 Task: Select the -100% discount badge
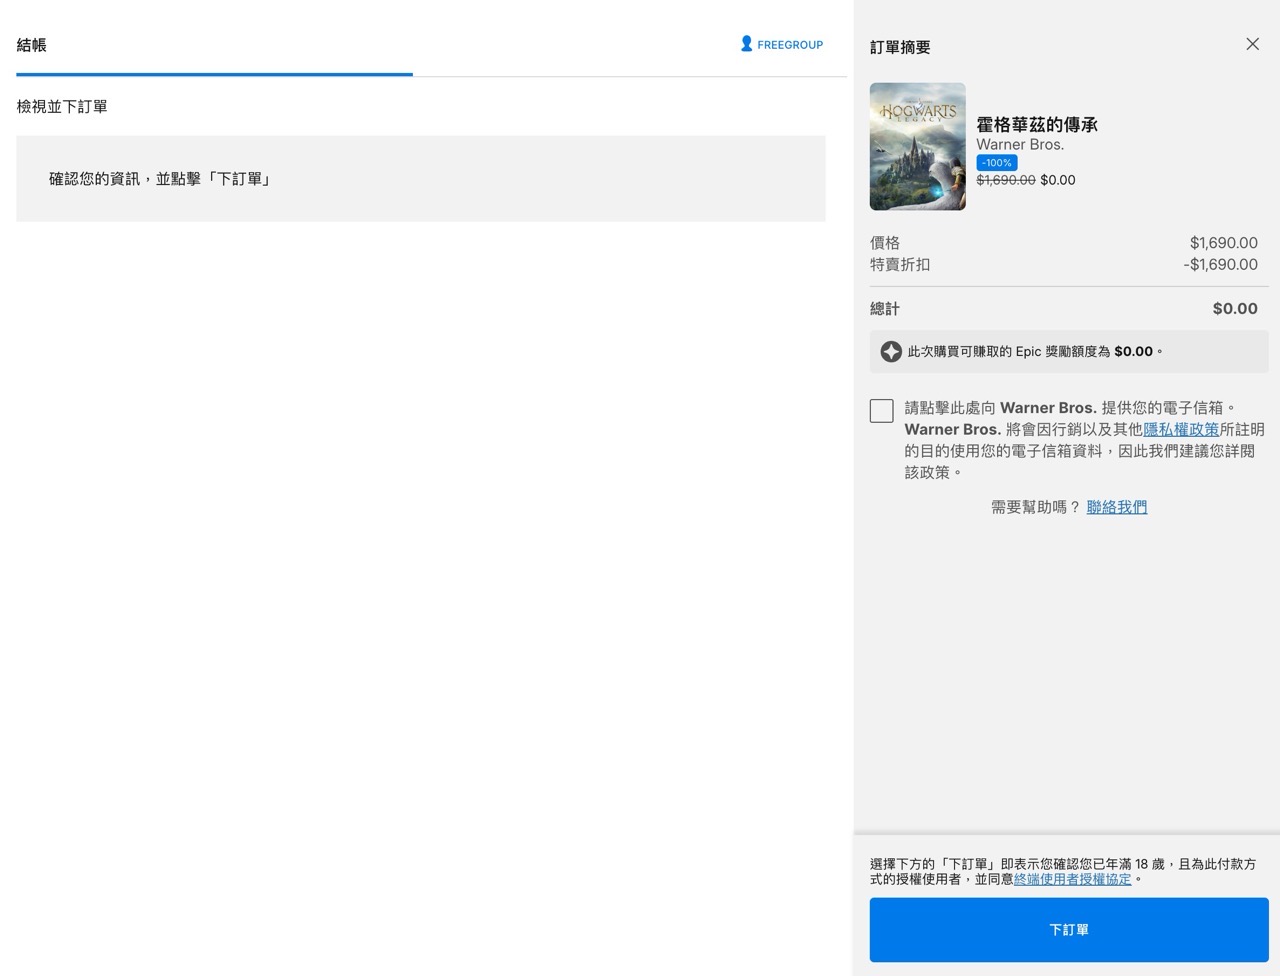point(996,162)
